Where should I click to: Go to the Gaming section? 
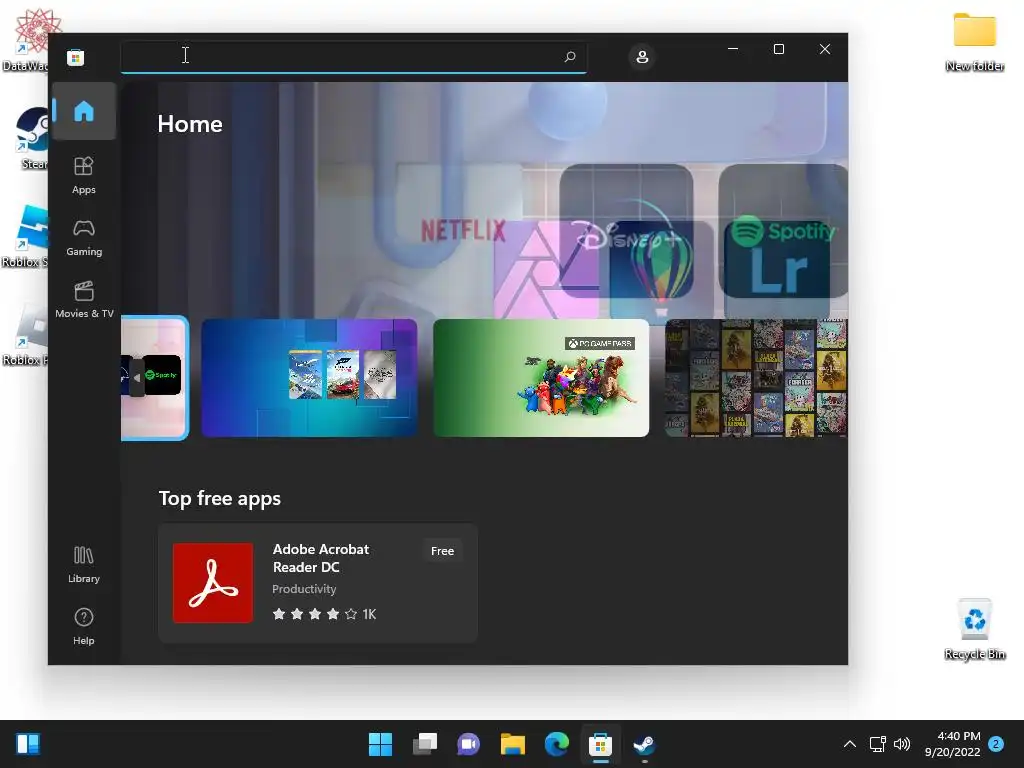pyautogui.click(x=84, y=238)
